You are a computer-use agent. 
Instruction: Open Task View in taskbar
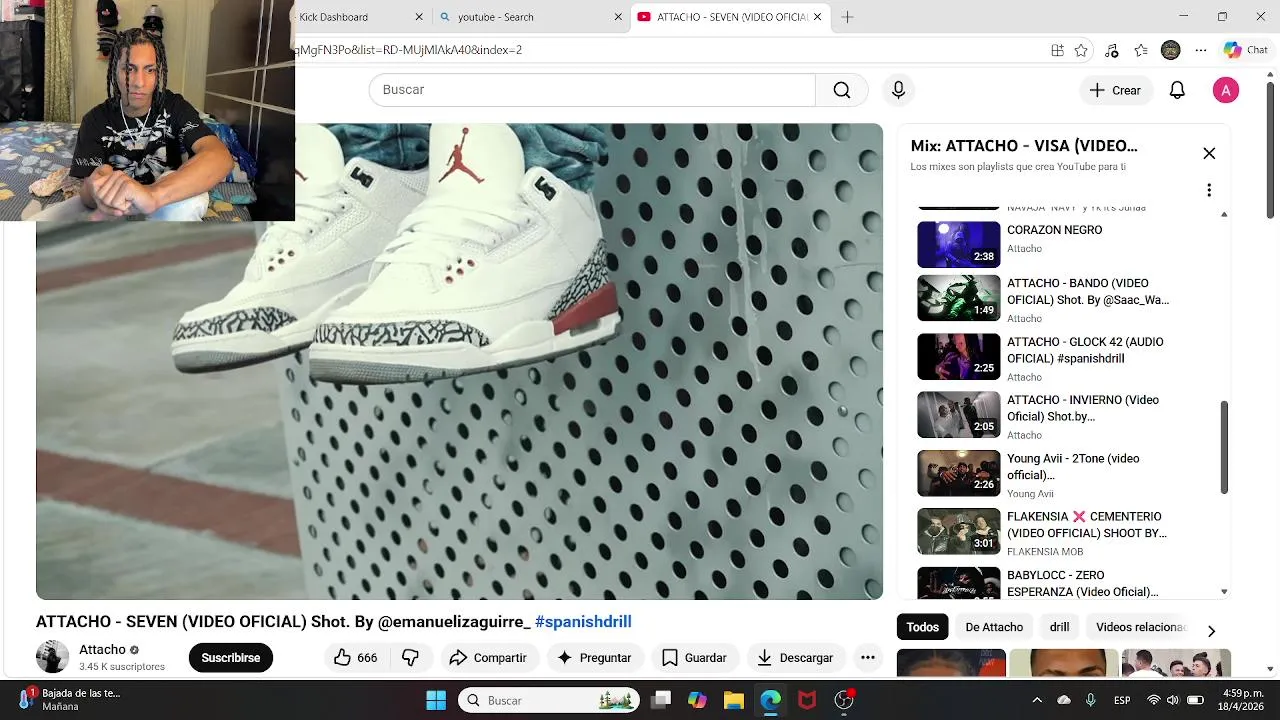pos(661,700)
